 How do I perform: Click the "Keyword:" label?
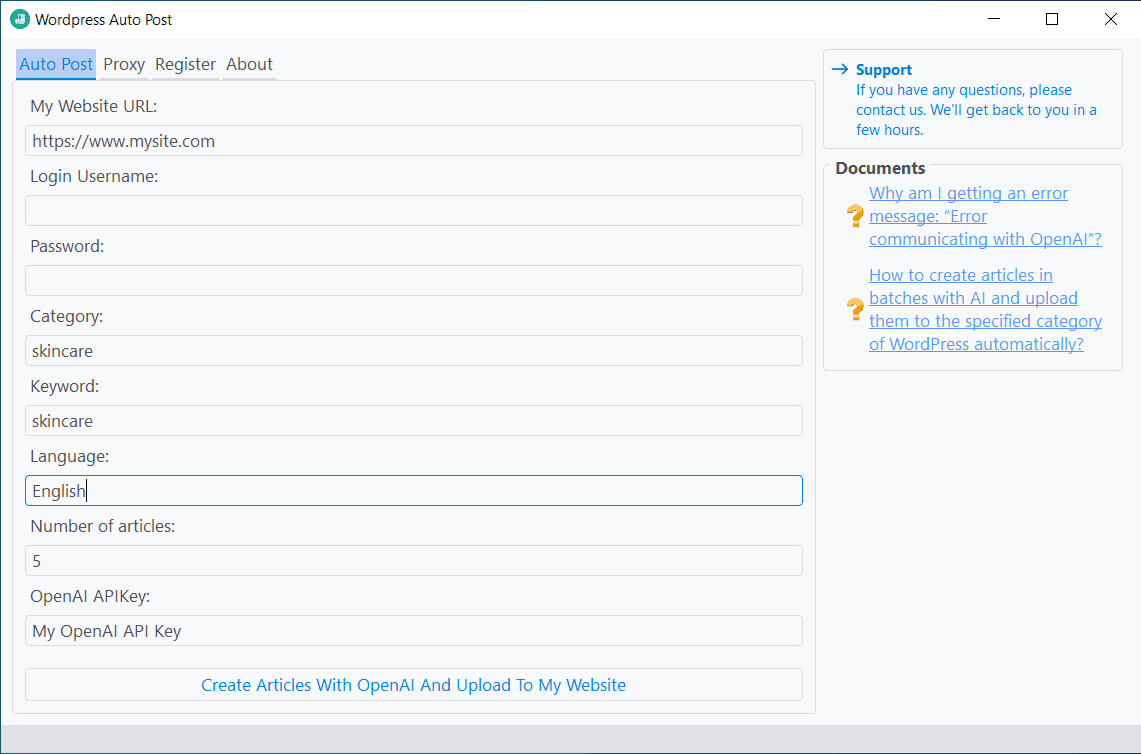(65, 386)
